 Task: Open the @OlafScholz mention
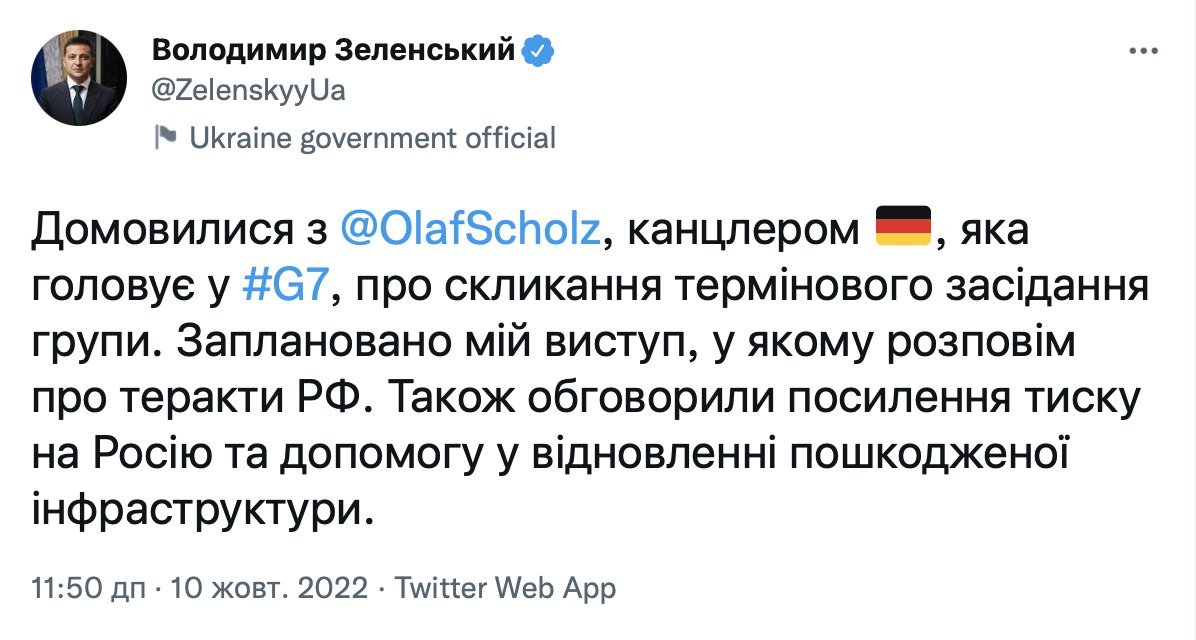pos(472,230)
